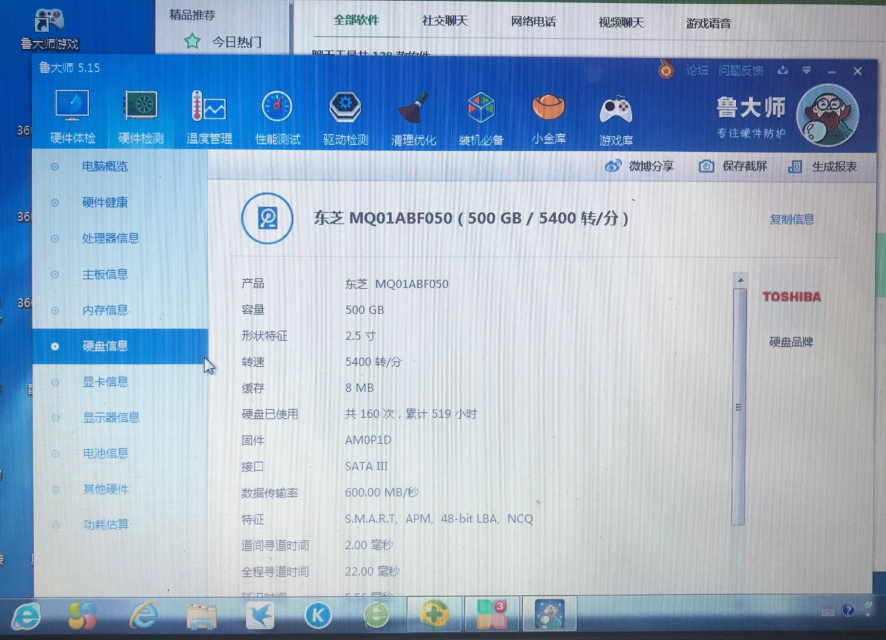Switch to 游戏语音 tab in the background window
Viewport: 886px width, 640px height.
pos(708,23)
